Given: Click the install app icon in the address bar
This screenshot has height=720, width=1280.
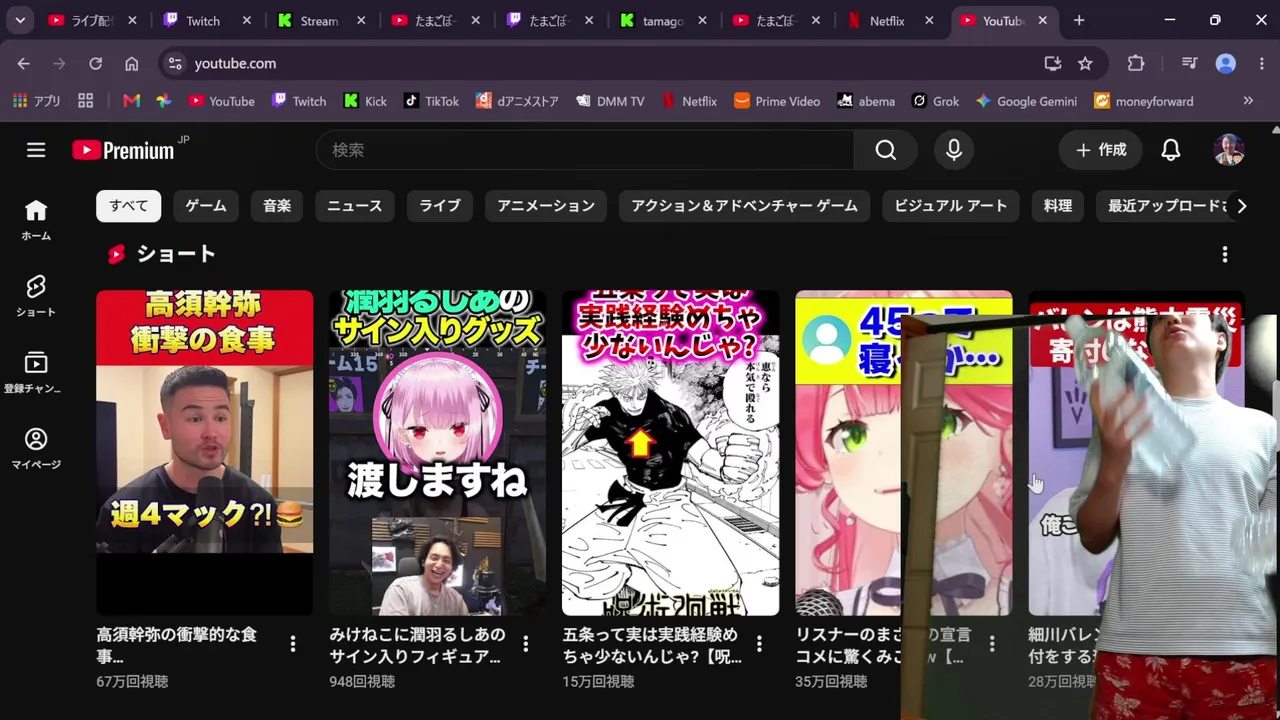Looking at the screenshot, I should point(1053,63).
